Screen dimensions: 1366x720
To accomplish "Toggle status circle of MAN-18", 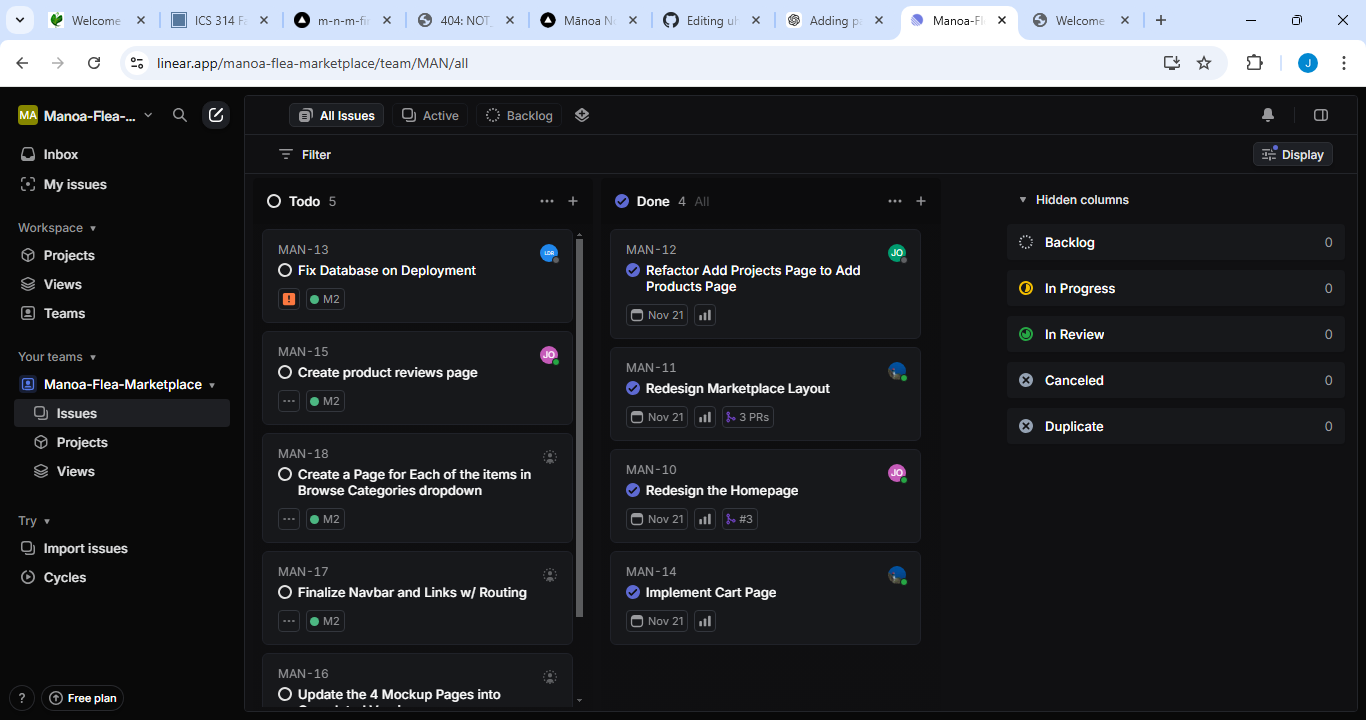I will (285, 475).
